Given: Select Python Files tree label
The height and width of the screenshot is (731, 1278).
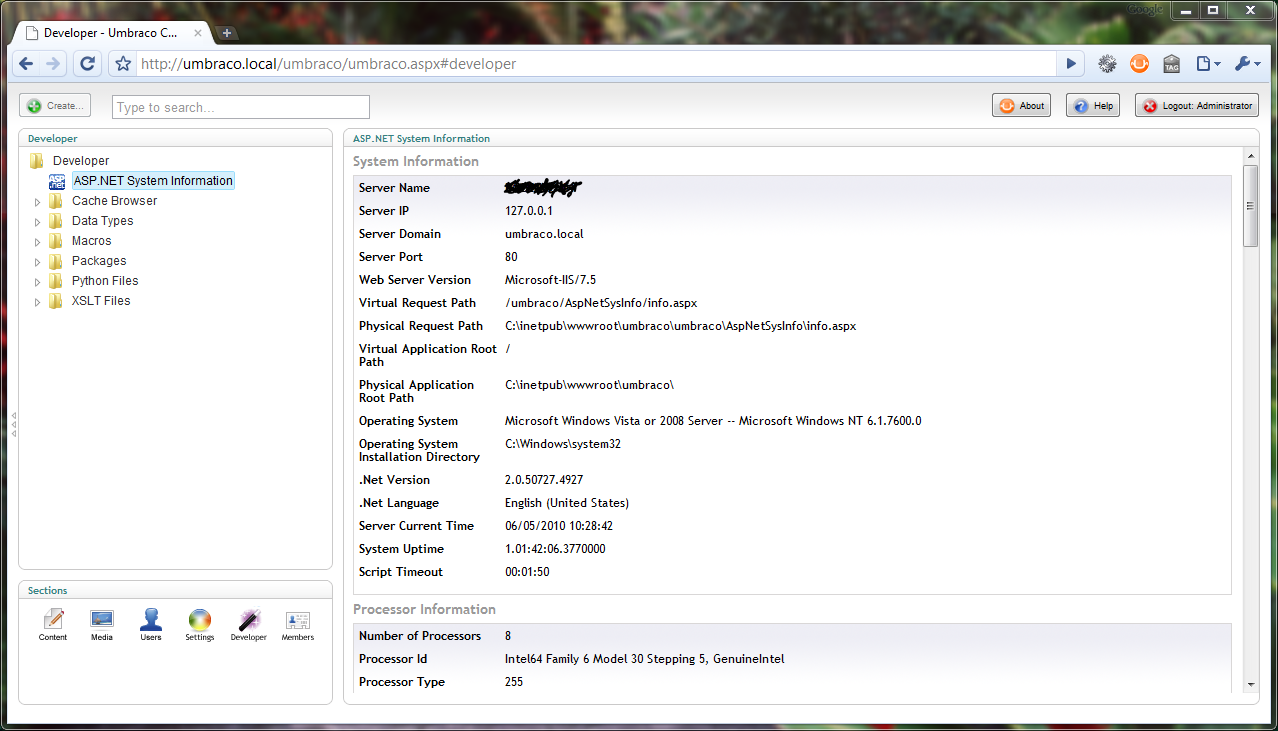Looking at the screenshot, I should coord(105,281).
